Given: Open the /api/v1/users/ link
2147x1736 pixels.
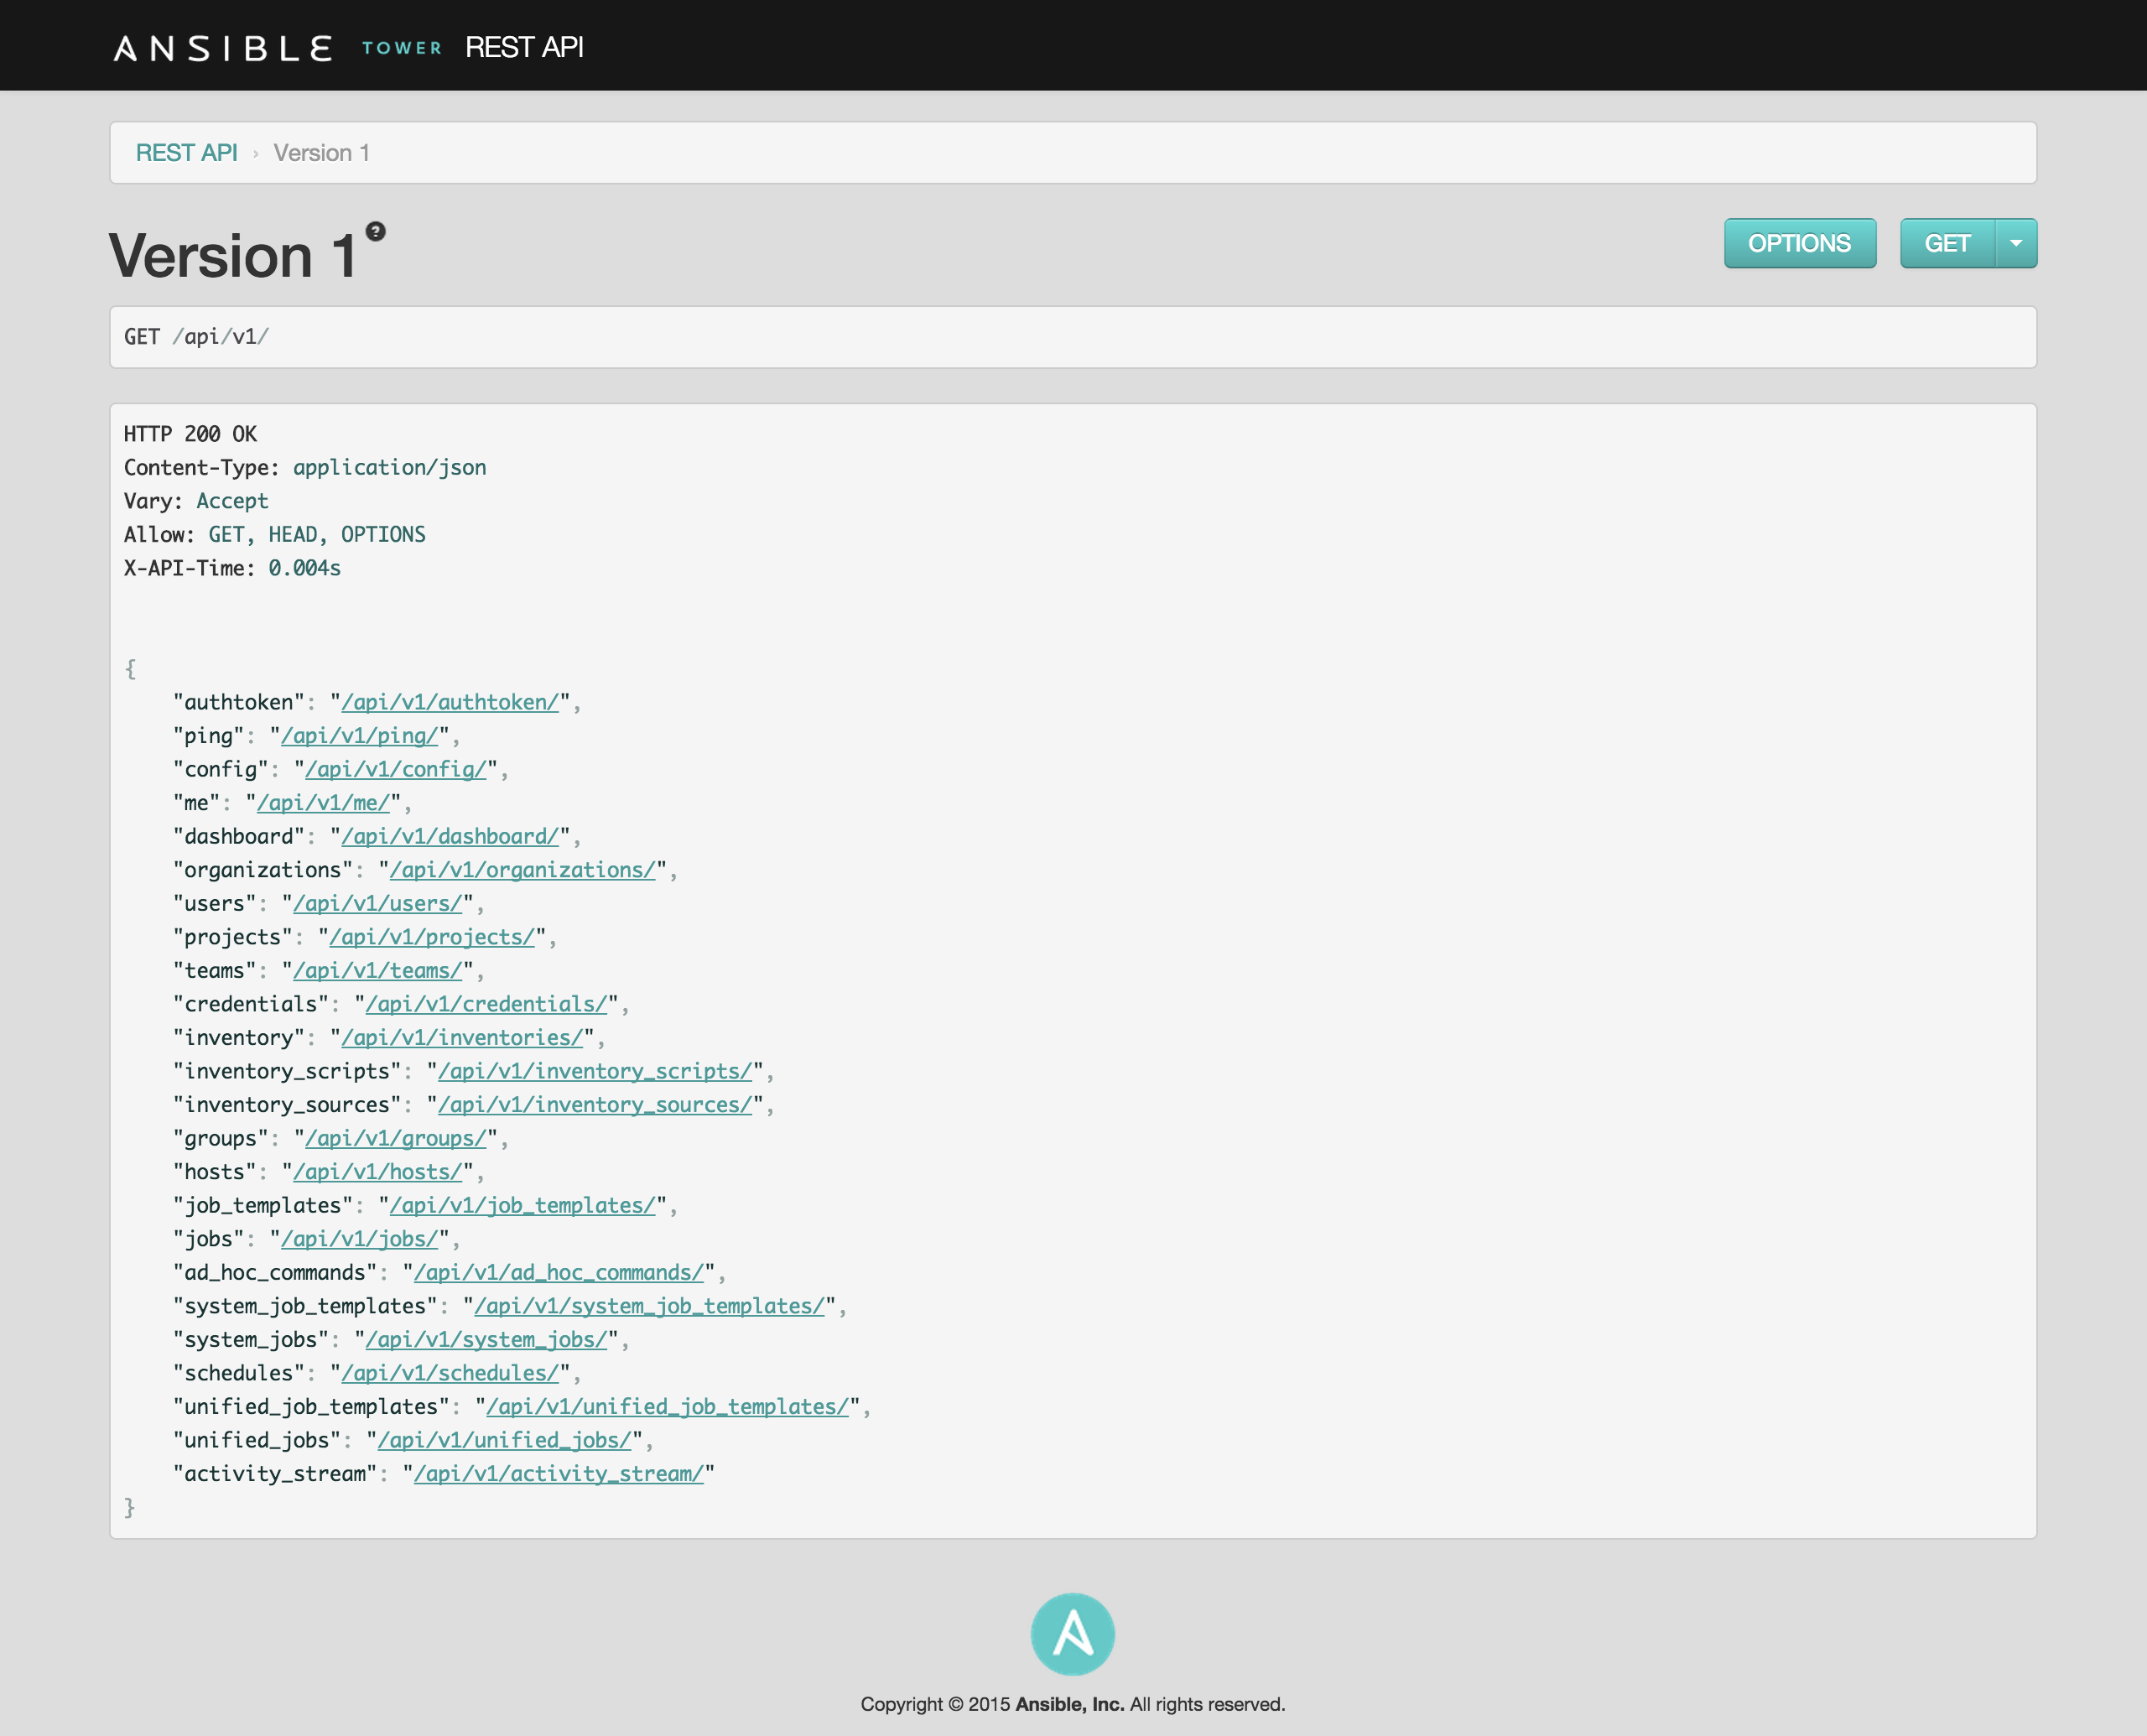Looking at the screenshot, I should (x=378, y=903).
